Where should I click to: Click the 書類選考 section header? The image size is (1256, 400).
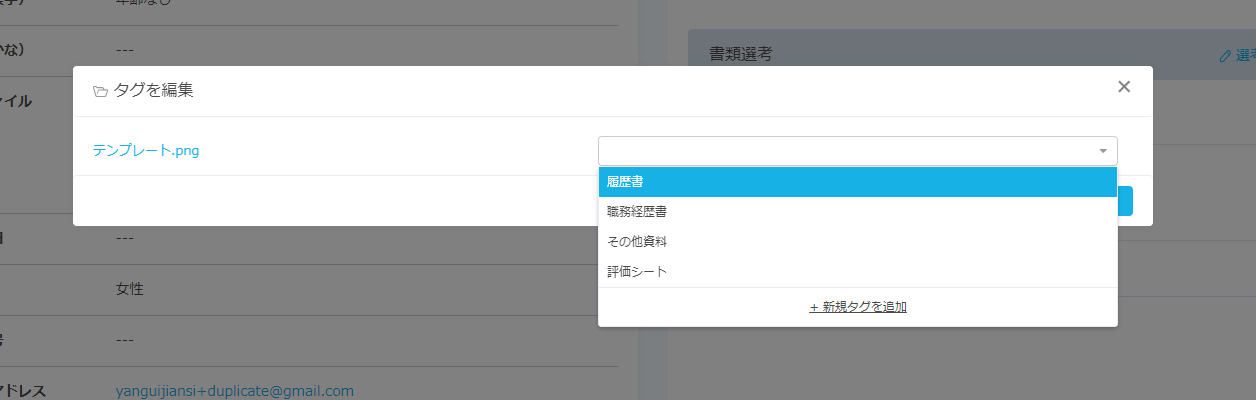pyautogui.click(x=740, y=55)
